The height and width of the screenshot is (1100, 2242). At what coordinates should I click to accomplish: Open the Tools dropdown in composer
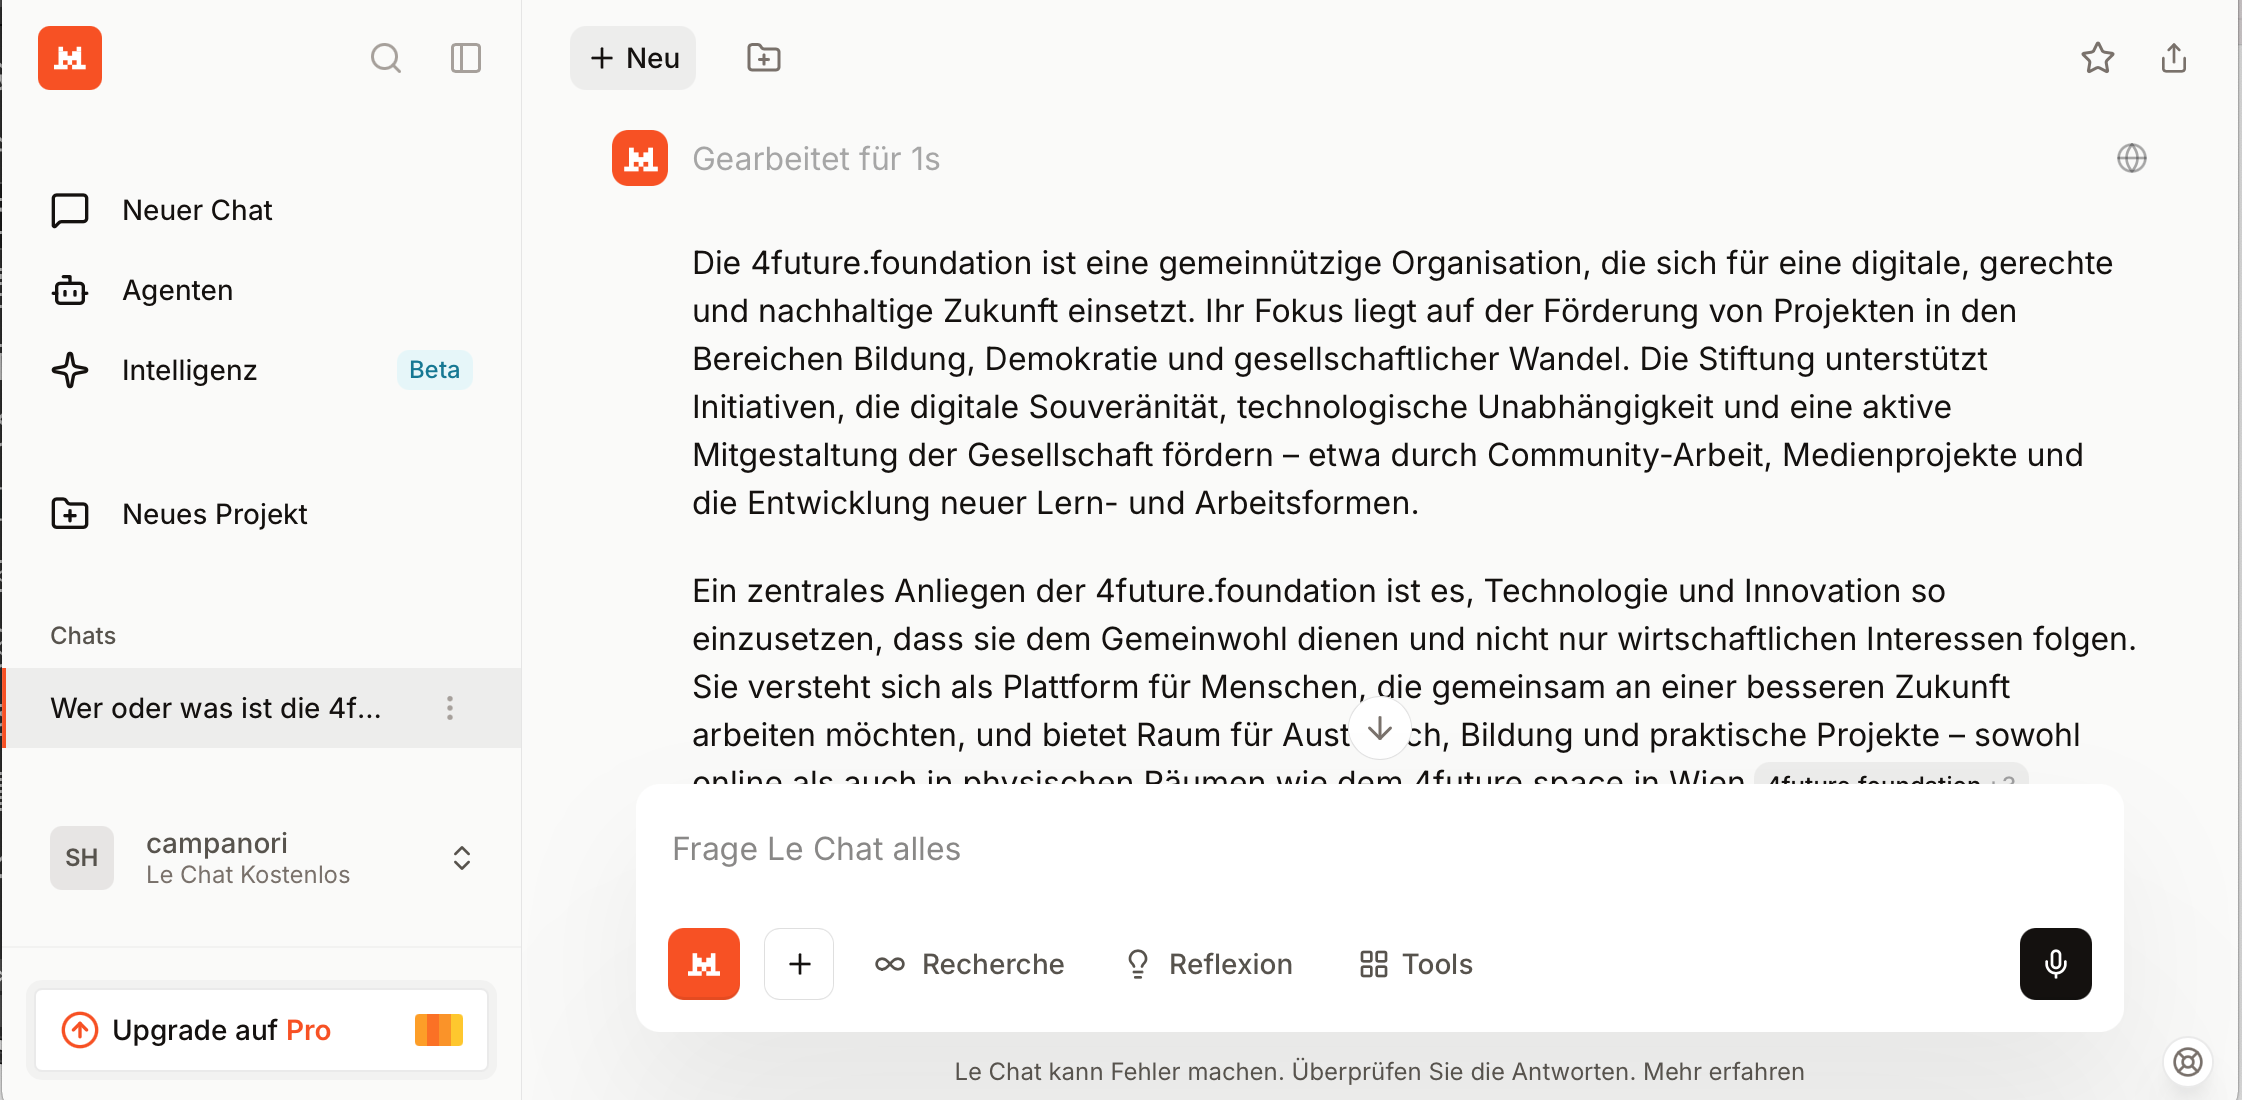click(1416, 964)
